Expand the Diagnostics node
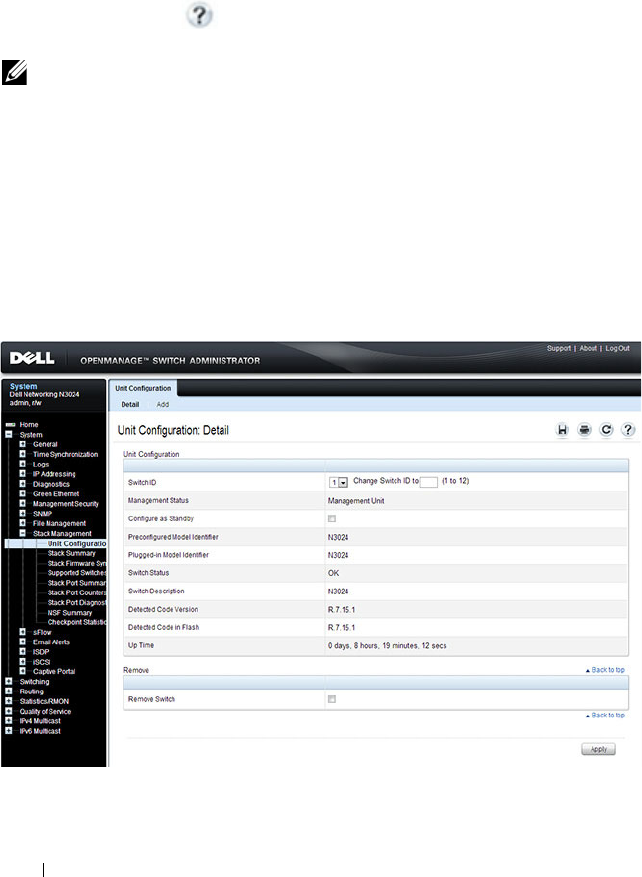Screen dimensions: 642x877 coord(22,484)
